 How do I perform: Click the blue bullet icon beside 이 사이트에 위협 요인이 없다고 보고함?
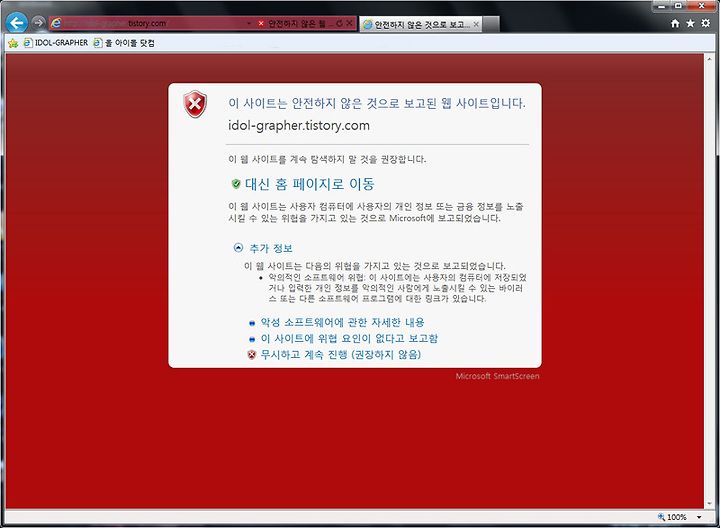tap(252, 339)
